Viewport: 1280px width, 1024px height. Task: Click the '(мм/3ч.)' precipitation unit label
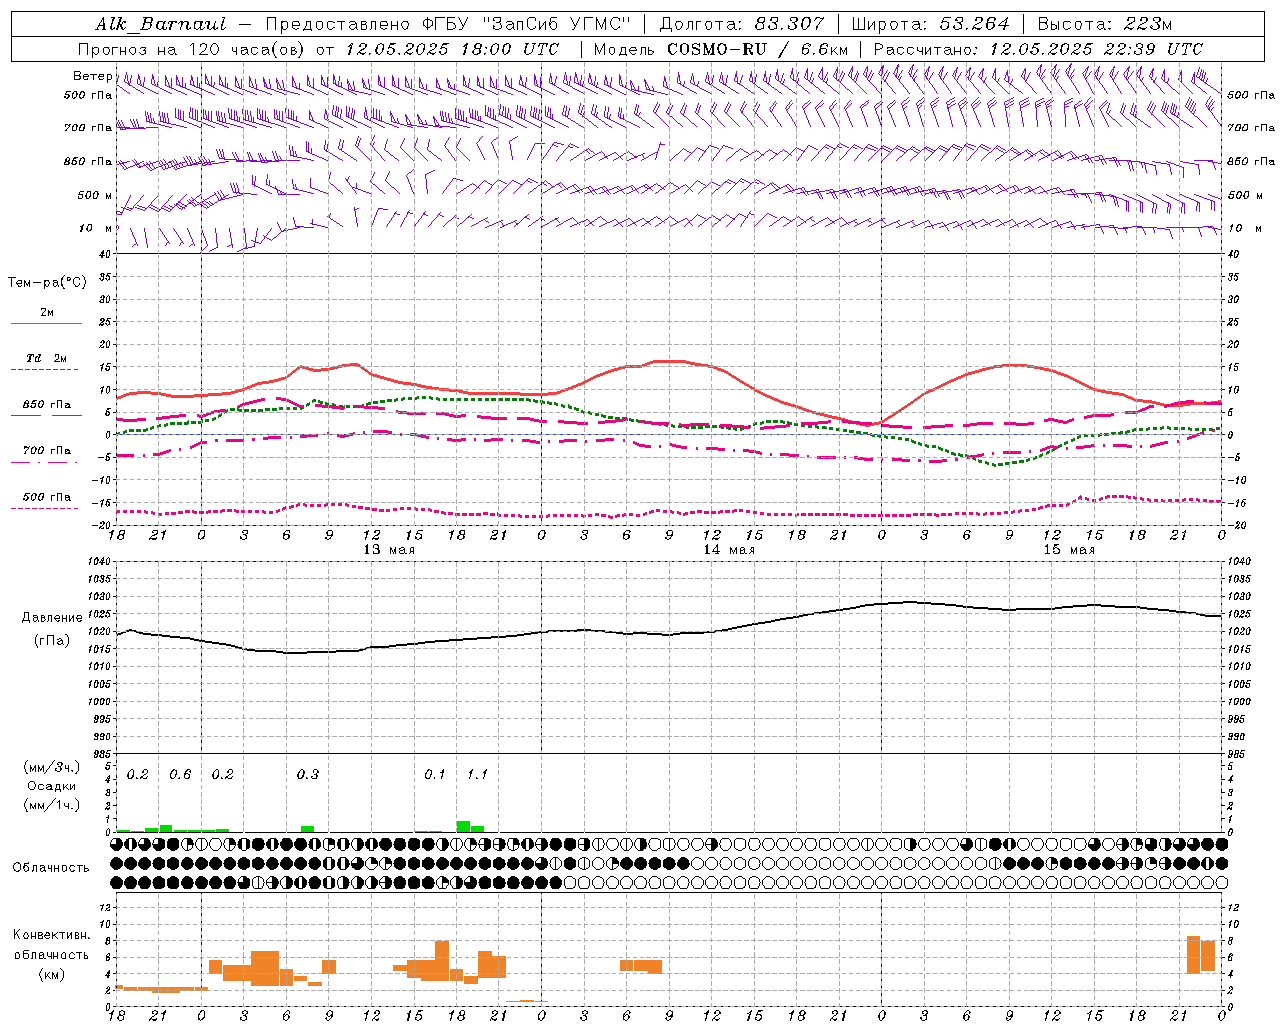[52, 767]
